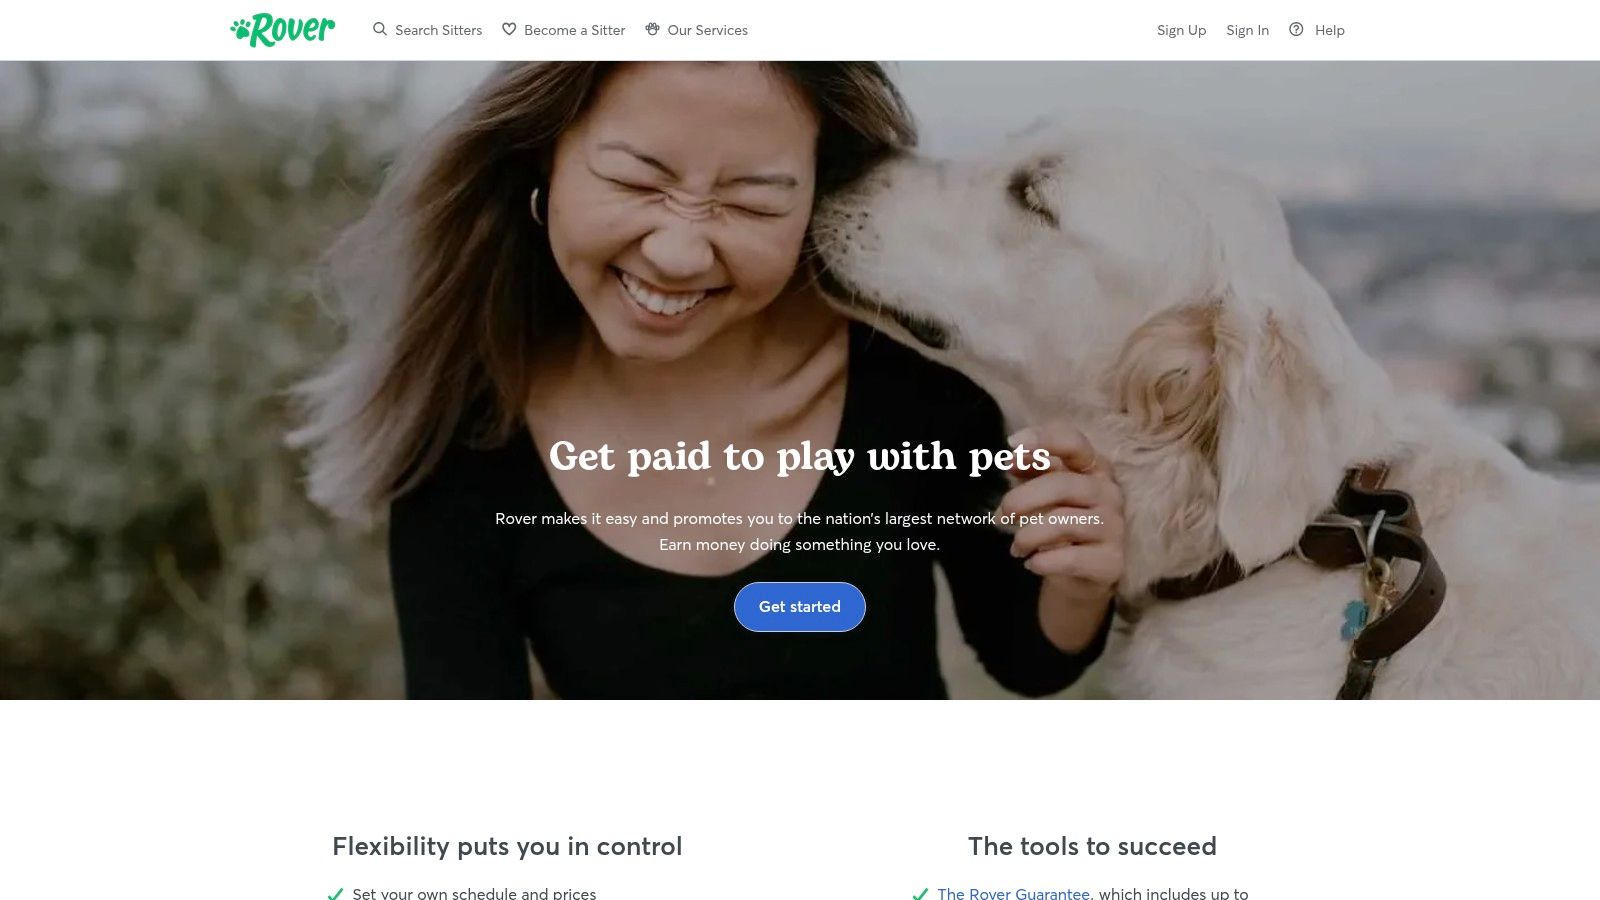Click the green checkmark beside Set your own schedule
The width and height of the screenshot is (1600, 900).
[x=335, y=894]
